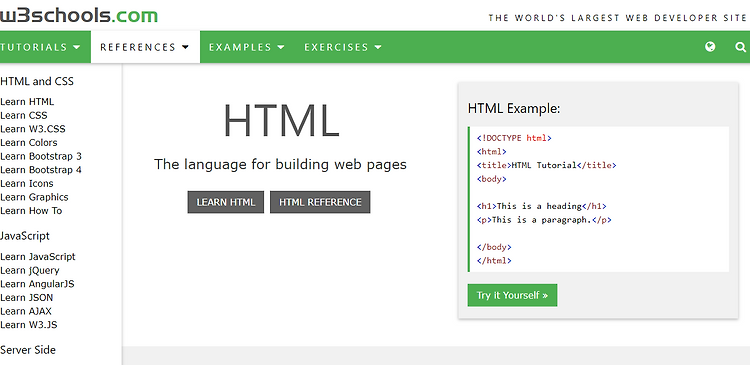This screenshot has height=365, width=750.
Task: Go to Learn AJAX
Action: pyautogui.click(x=26, y=311)
